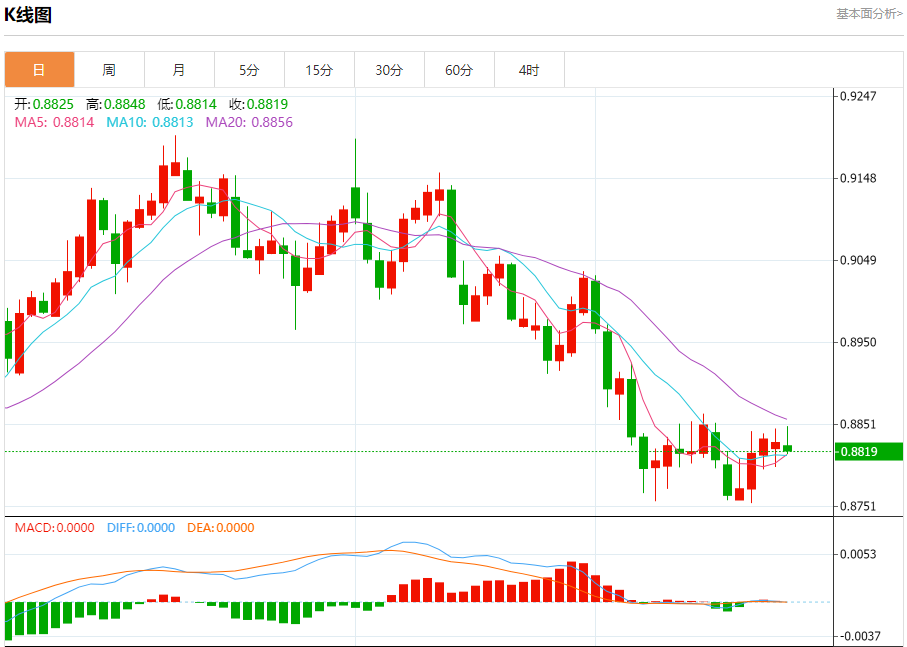Click the open price 开:0.8825
907x647 pixels.
coord(44,104)
